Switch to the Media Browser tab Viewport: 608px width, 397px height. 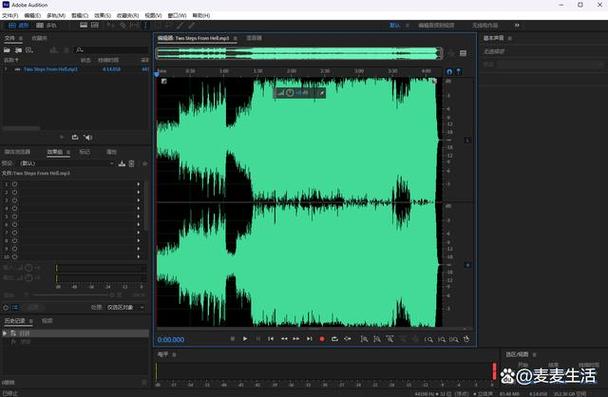click(x=17, y=152)
